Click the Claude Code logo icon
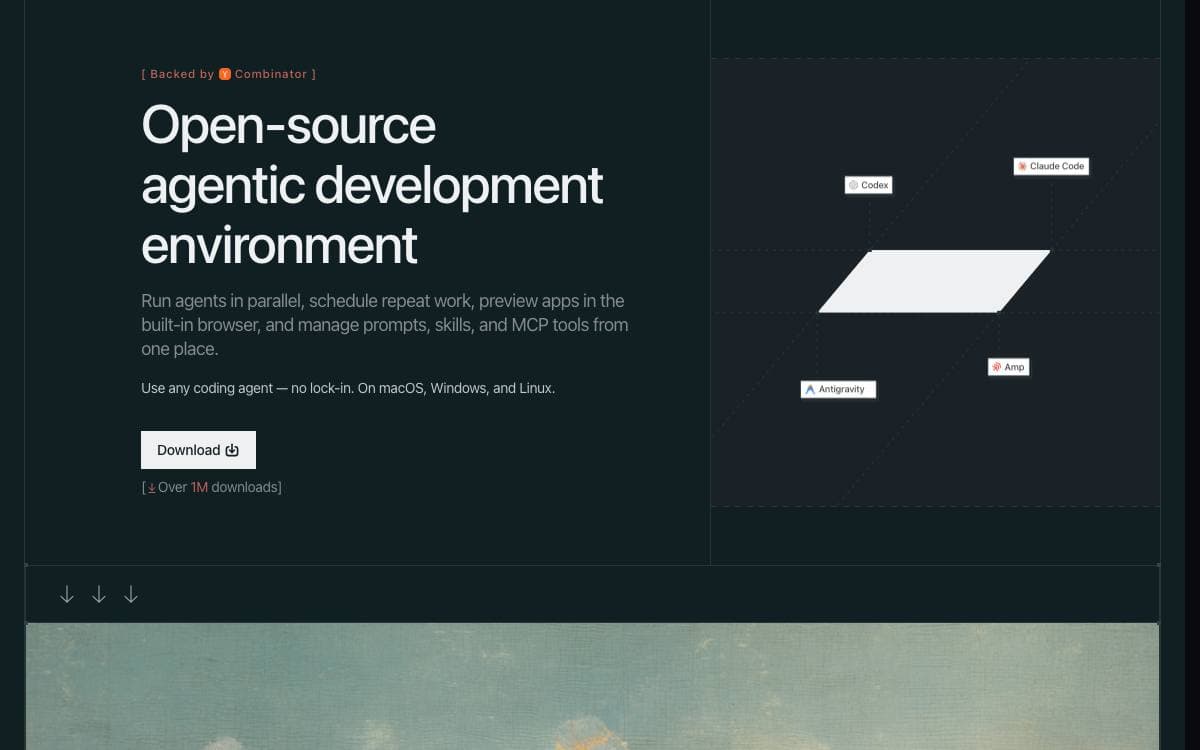 point(1022,166)
